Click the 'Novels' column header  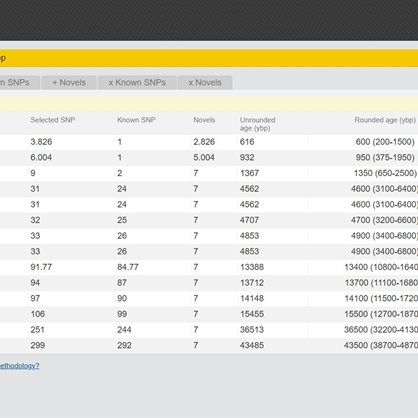204,120
